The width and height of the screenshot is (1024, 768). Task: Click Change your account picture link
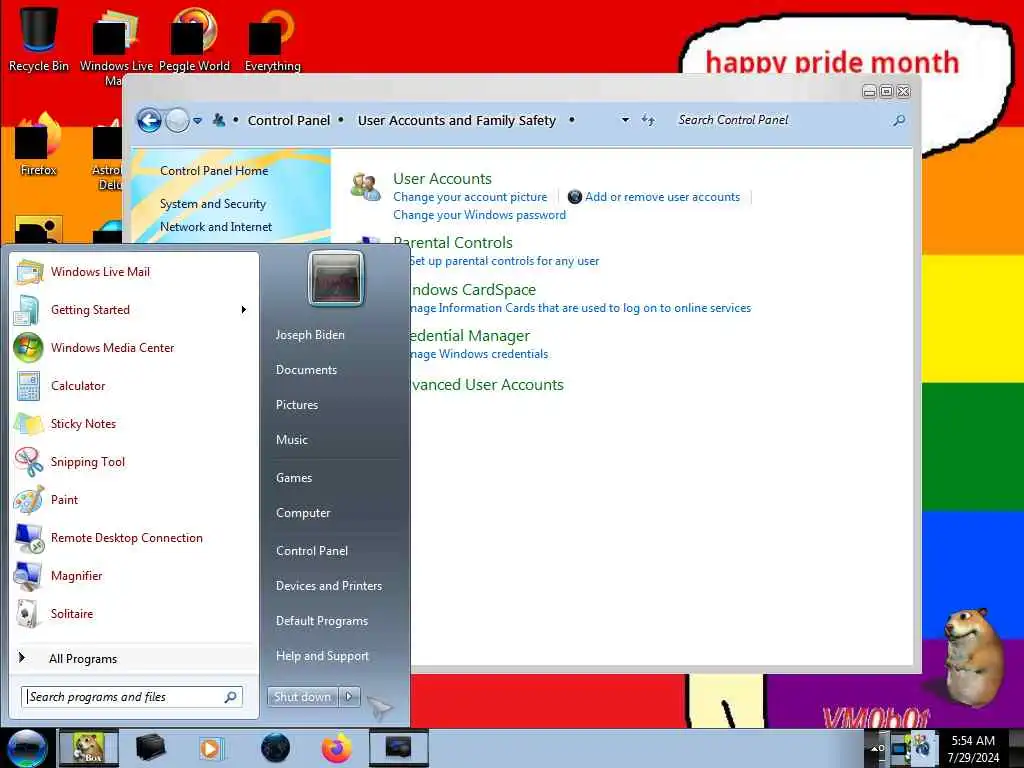pos(470,197)
